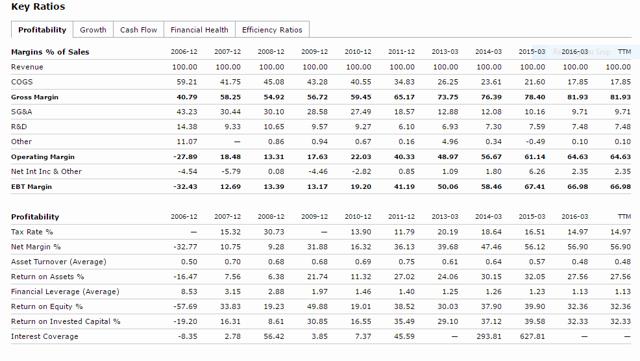640x361 pixels.
Task: Click Gross Margin value 40.79
Action: pos(187,97)
